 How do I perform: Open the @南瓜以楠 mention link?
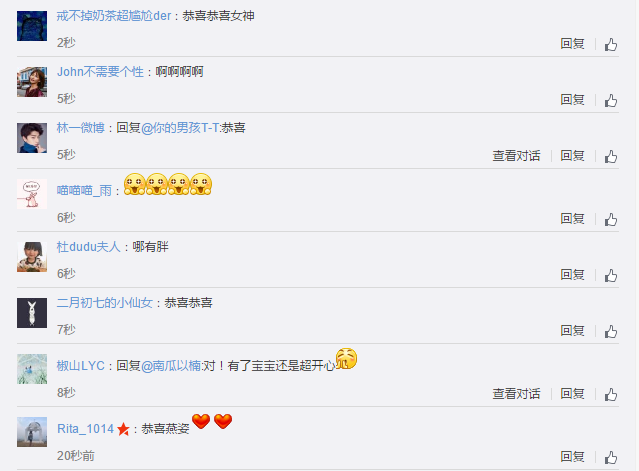click(x=171, y=366)
